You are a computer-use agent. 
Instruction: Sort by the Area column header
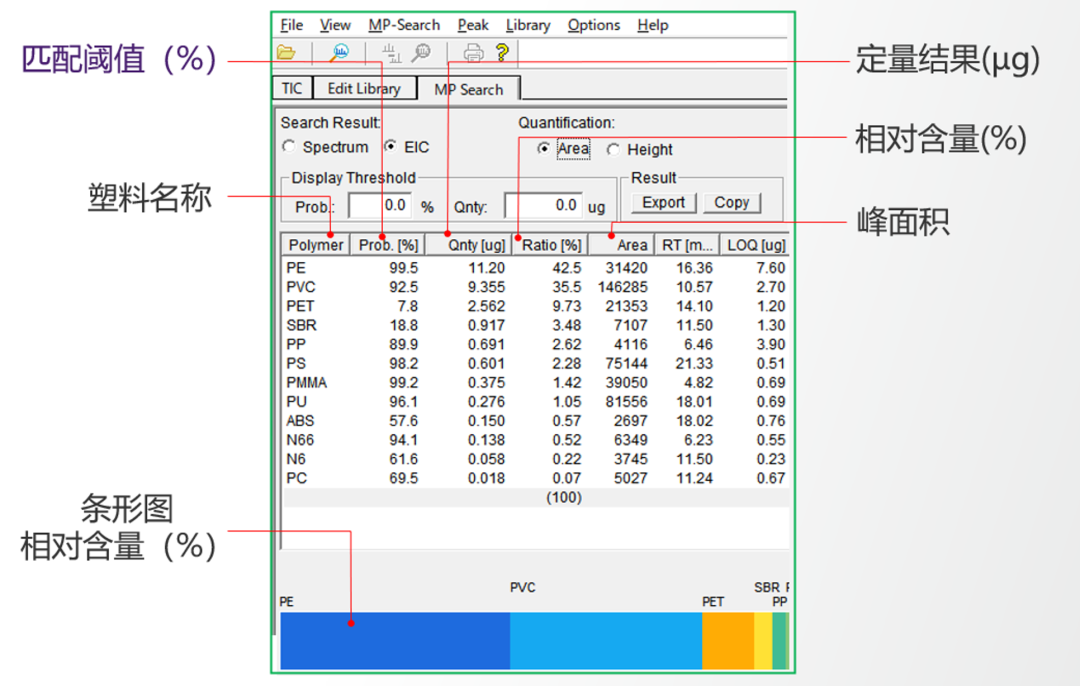point(622,245)
